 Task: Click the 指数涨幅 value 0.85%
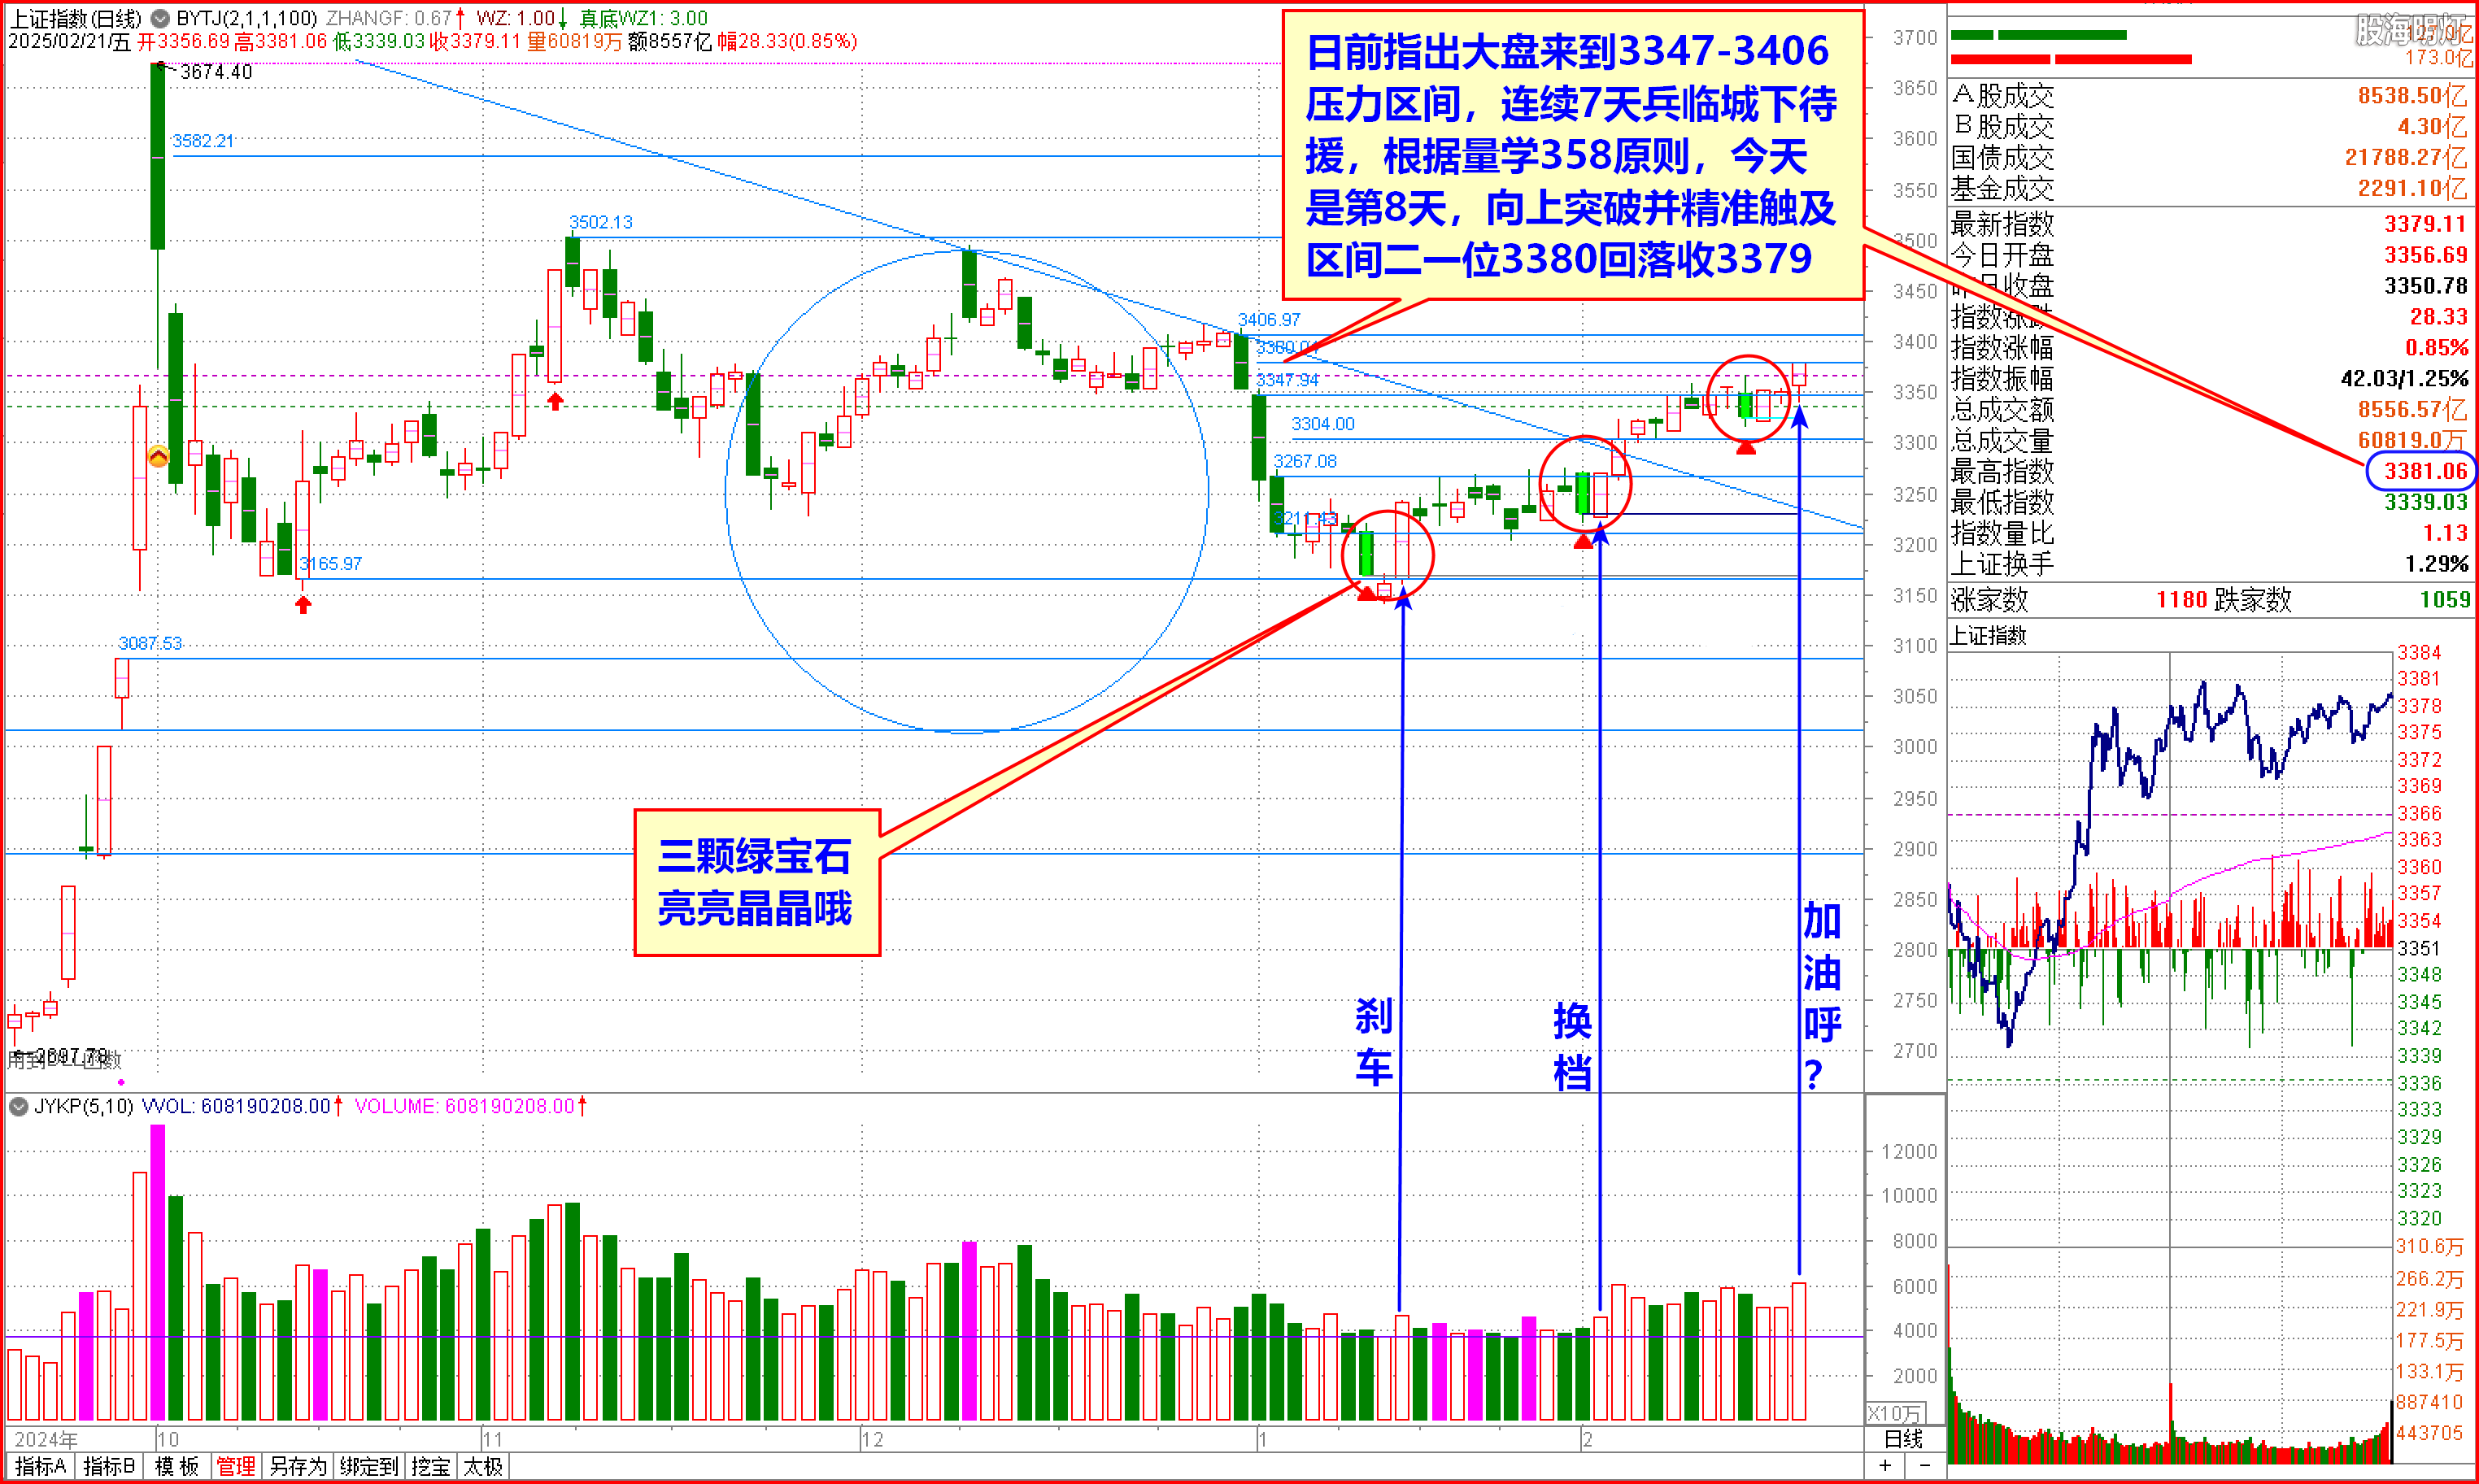click(2436, 348)
